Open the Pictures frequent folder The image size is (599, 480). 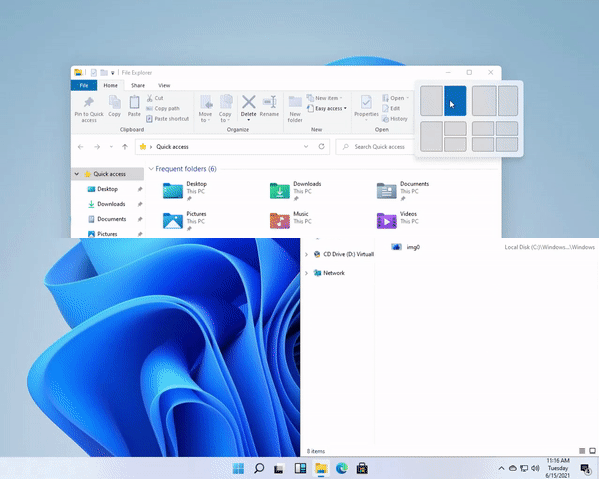[185, 221]
